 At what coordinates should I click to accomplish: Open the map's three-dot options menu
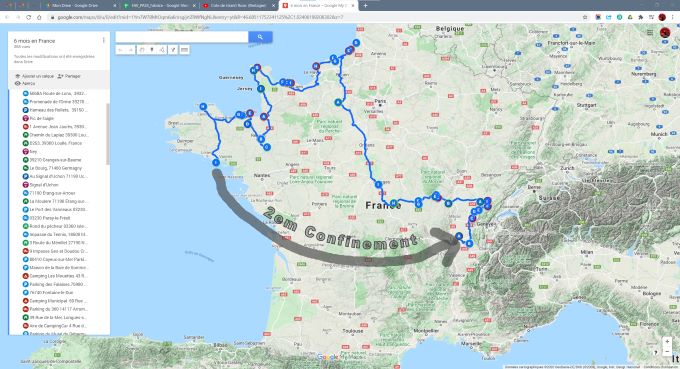(x=103, y=40)
